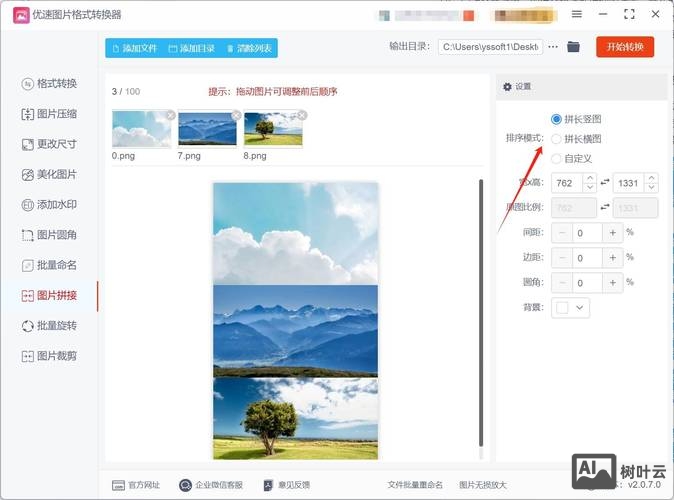Click the settings gear icon
The height and width of the screenshot is (500, 674).
point(507,87)
